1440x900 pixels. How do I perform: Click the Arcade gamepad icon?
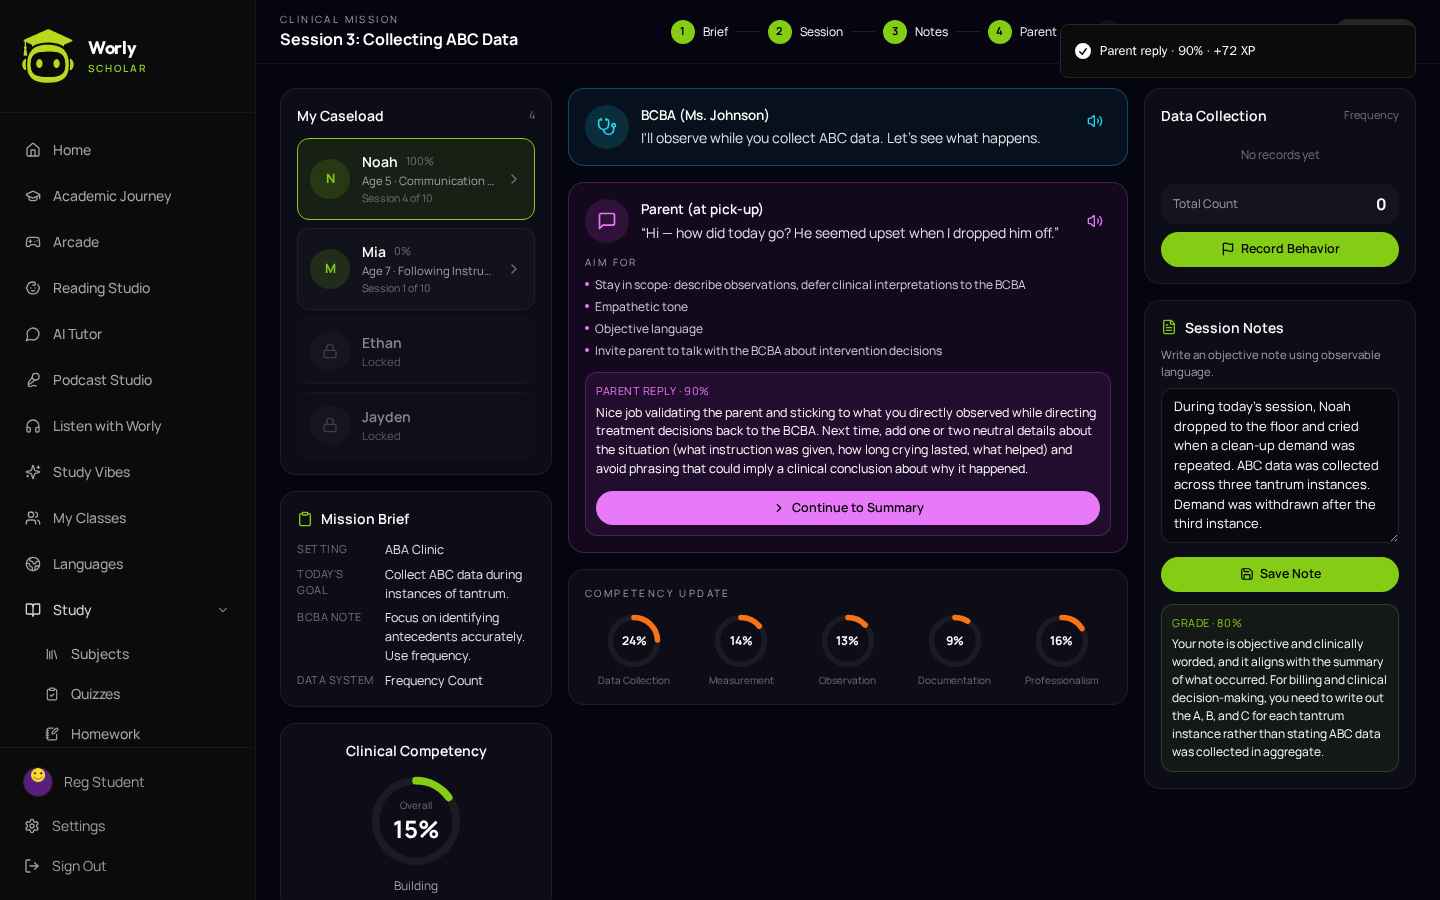(x=33, y=242)
